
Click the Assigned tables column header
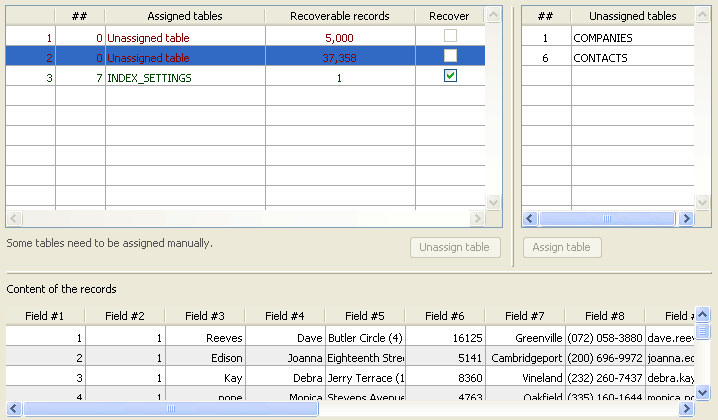coord(185,16)
